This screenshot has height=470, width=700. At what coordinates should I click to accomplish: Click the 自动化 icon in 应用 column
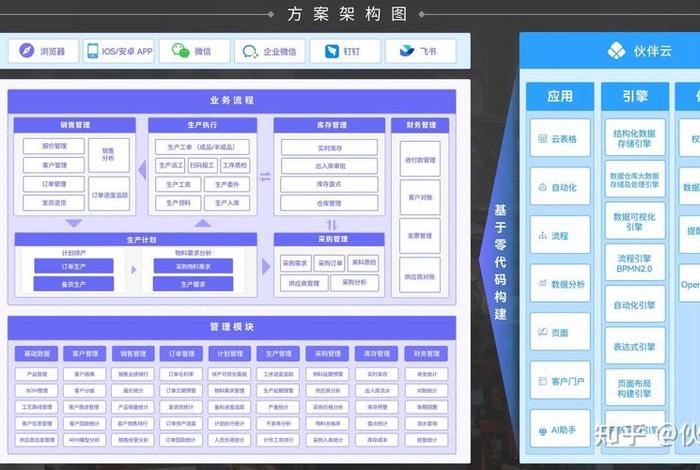[x=542, y=187]
